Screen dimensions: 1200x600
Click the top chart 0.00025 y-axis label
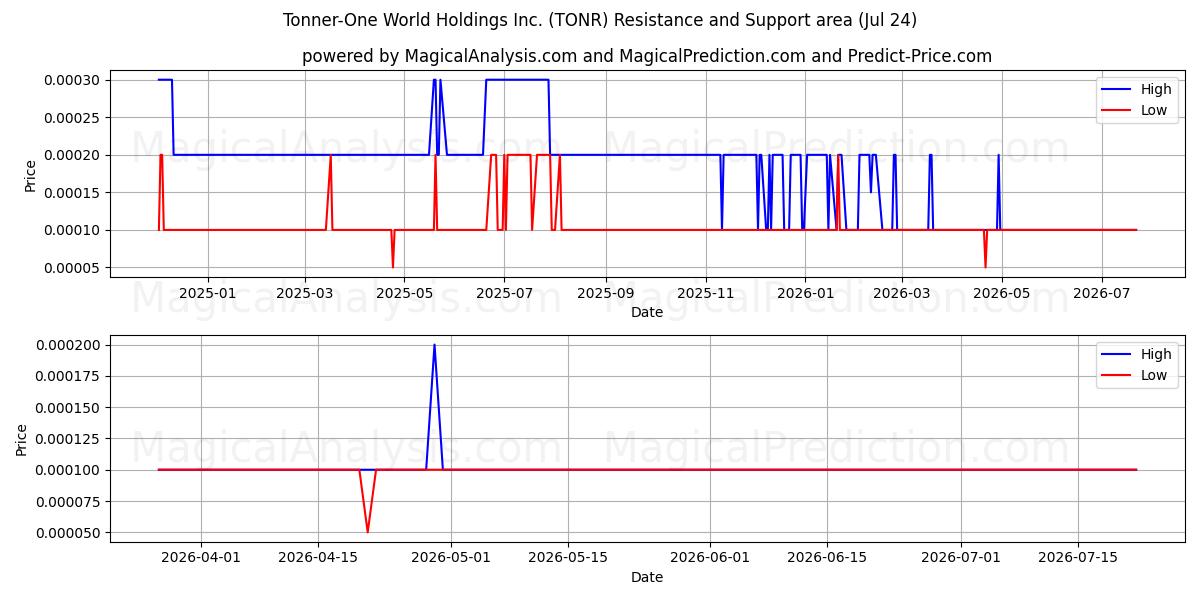(x=71, y=118)
